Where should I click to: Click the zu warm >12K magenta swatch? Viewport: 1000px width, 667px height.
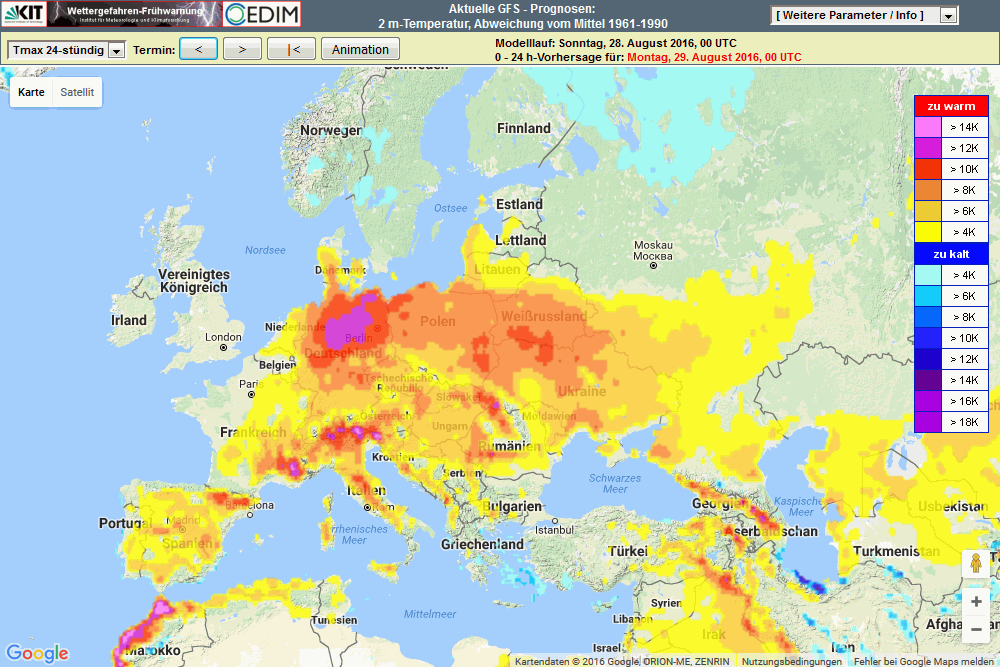928,148
